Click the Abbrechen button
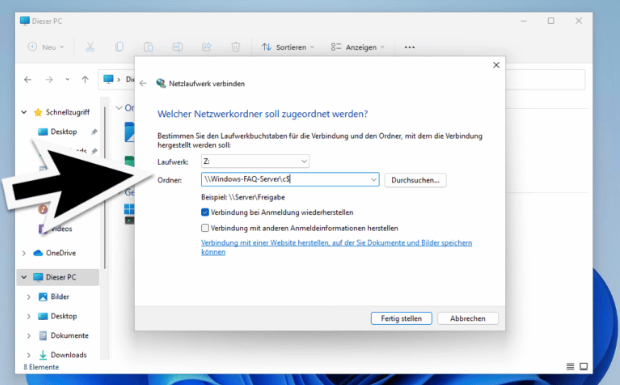Image resolution: width=620 pixels, height=385 pixels. pyautogui.click(x=468, y=318)
